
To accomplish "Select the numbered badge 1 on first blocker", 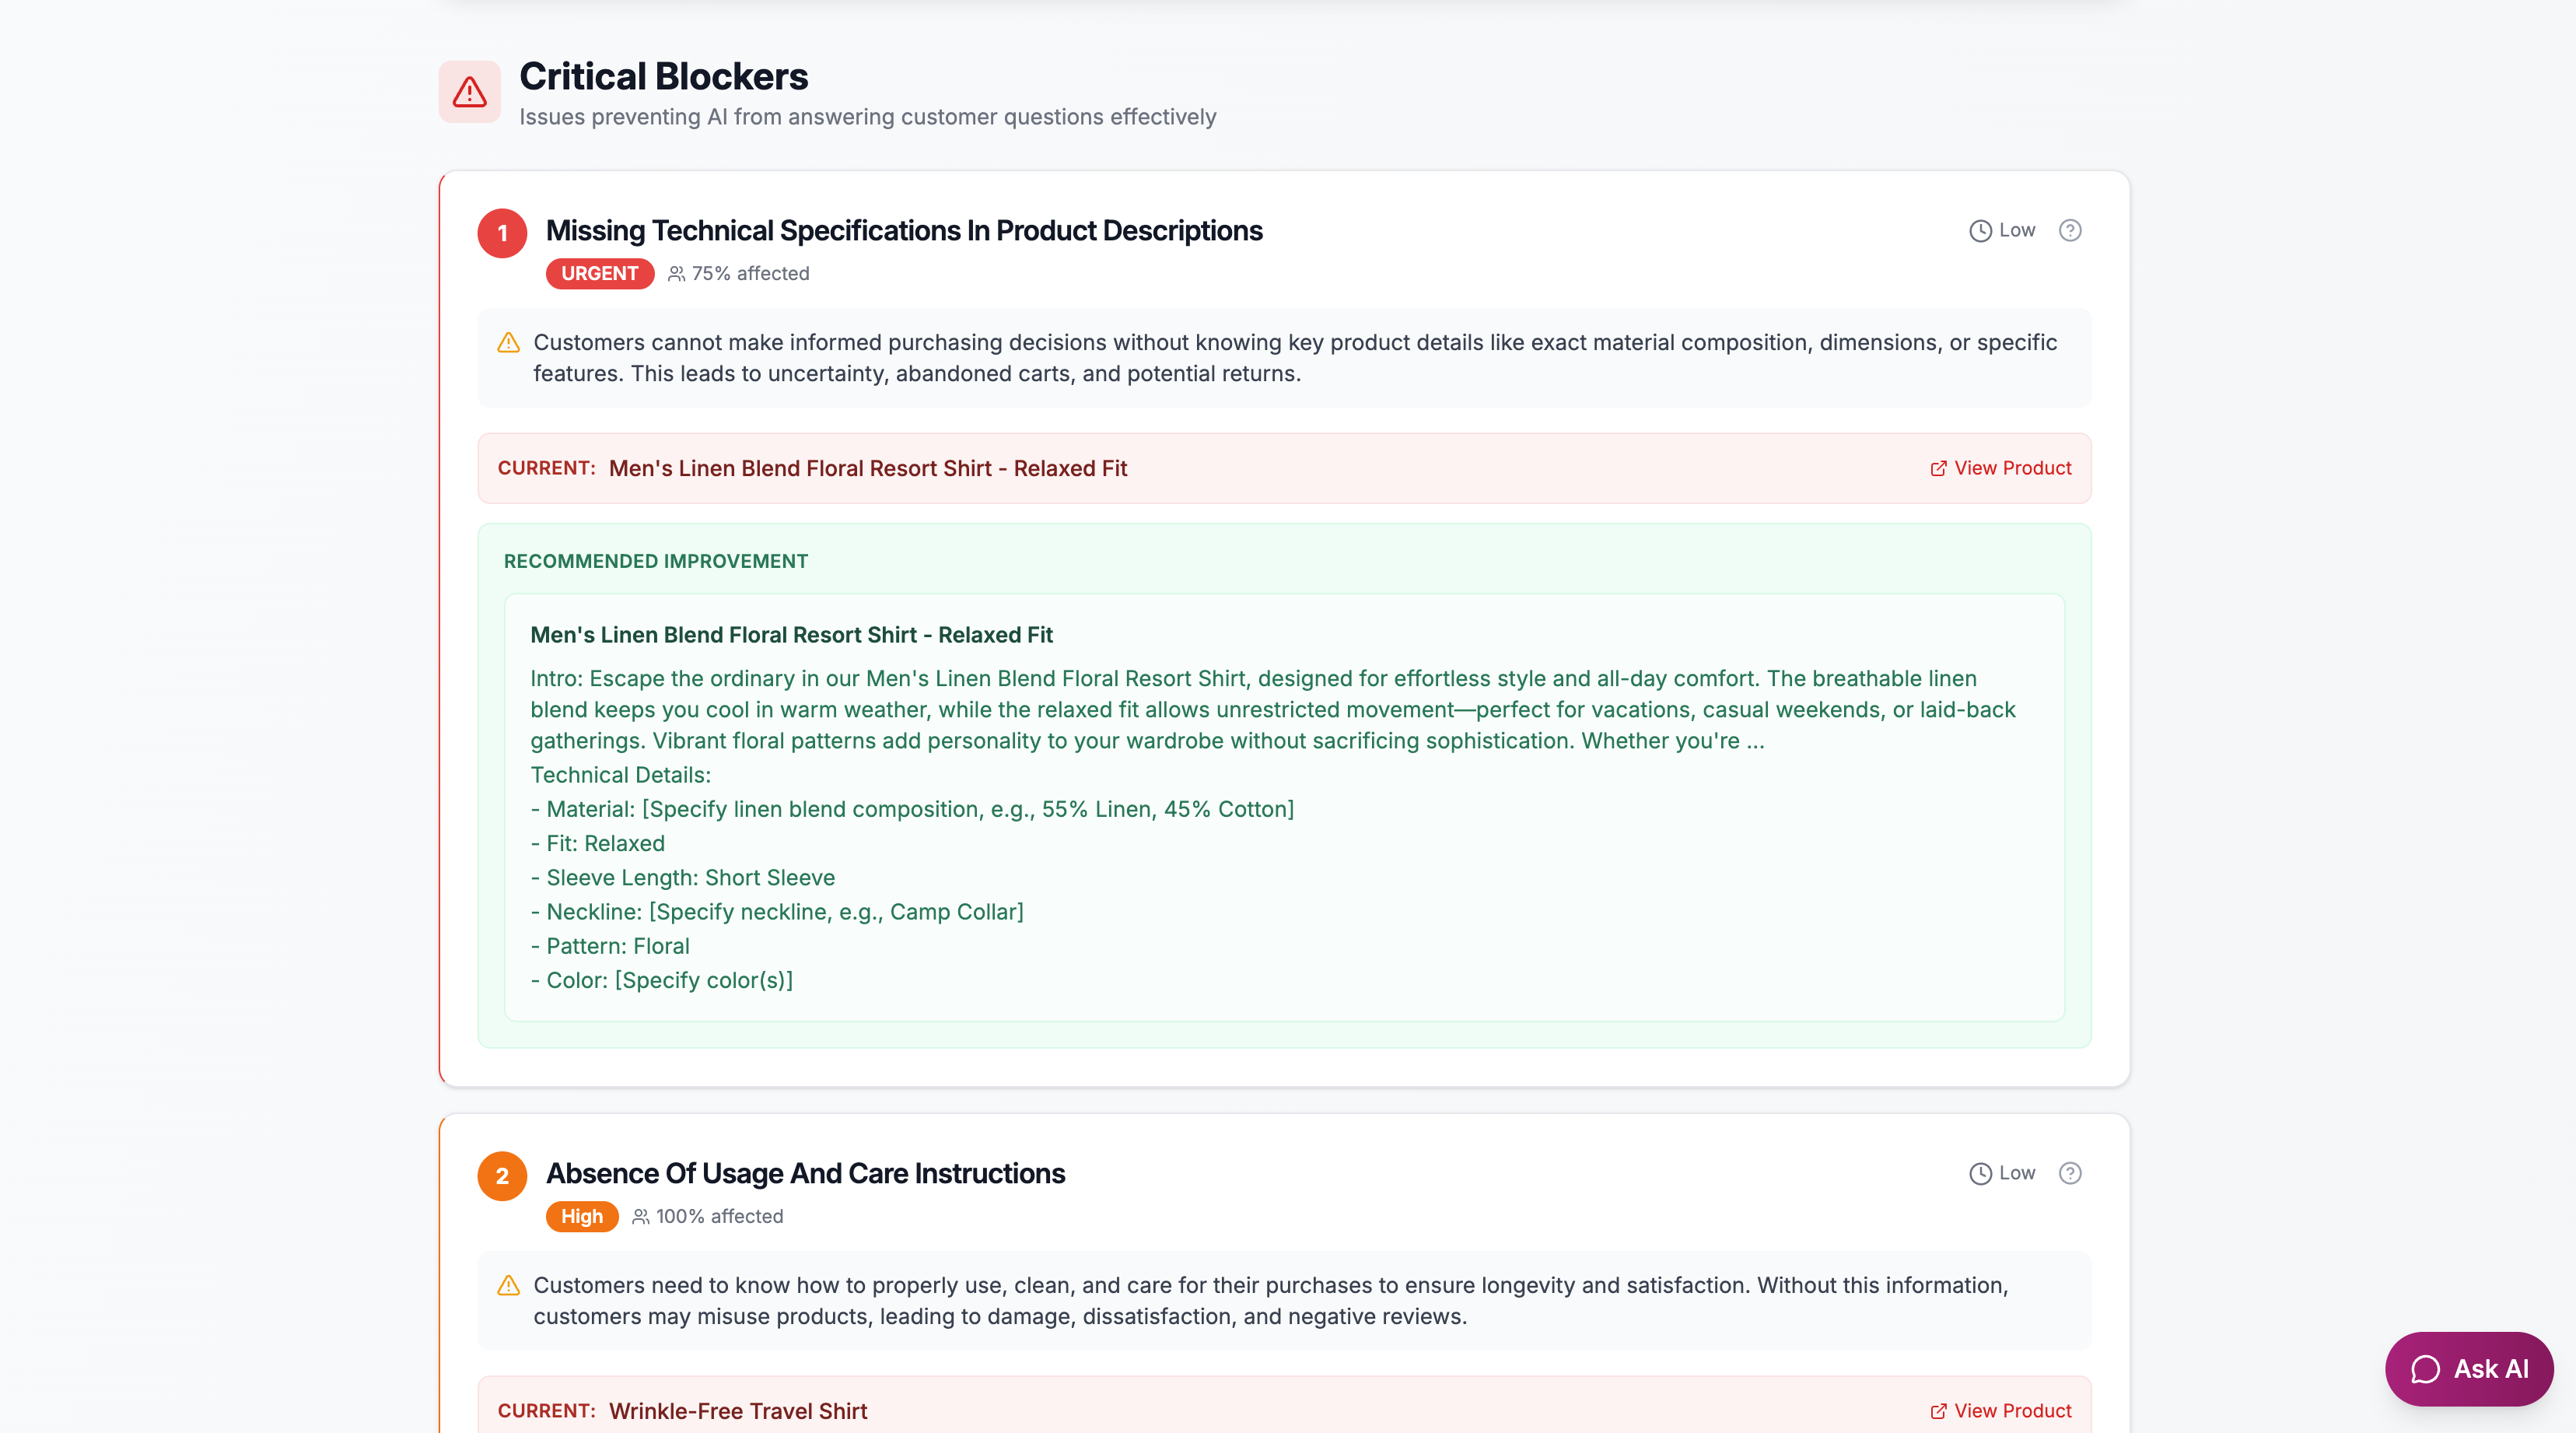I will click(x=502, y=232).
